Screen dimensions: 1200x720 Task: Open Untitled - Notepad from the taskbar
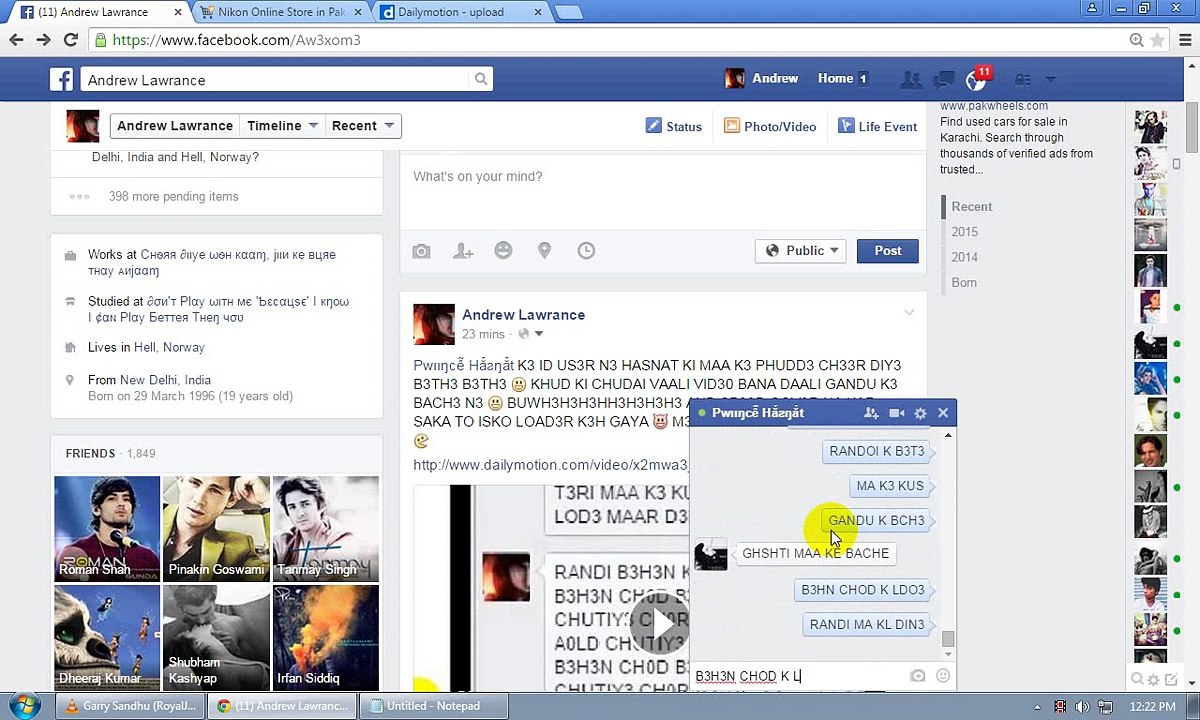coord(433,706)
